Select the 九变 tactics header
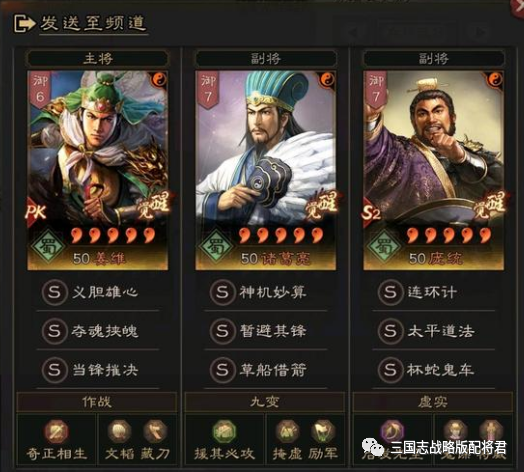524x472 pixels. [265, 402]
